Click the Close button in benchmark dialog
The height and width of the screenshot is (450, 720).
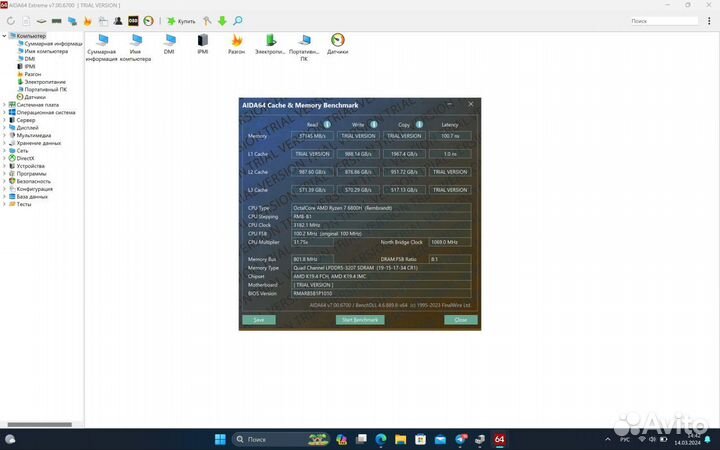(461, 320)
